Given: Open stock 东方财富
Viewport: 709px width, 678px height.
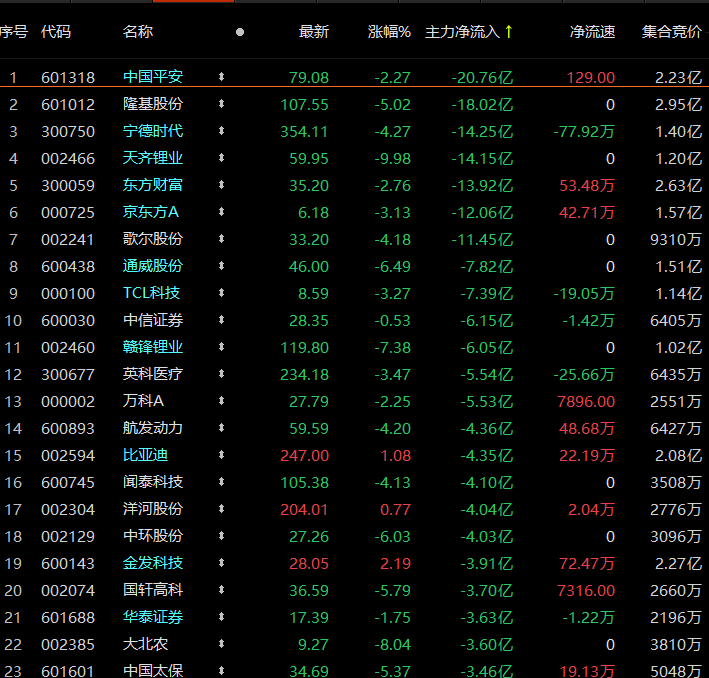Looking at the screenshot, I should click(153, 185).
